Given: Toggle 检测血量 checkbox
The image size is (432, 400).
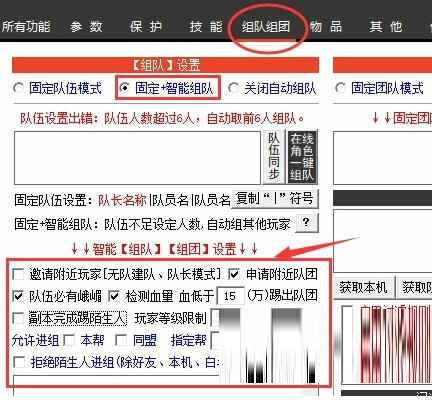Looking at the screenshot, I should coord(114,296).
